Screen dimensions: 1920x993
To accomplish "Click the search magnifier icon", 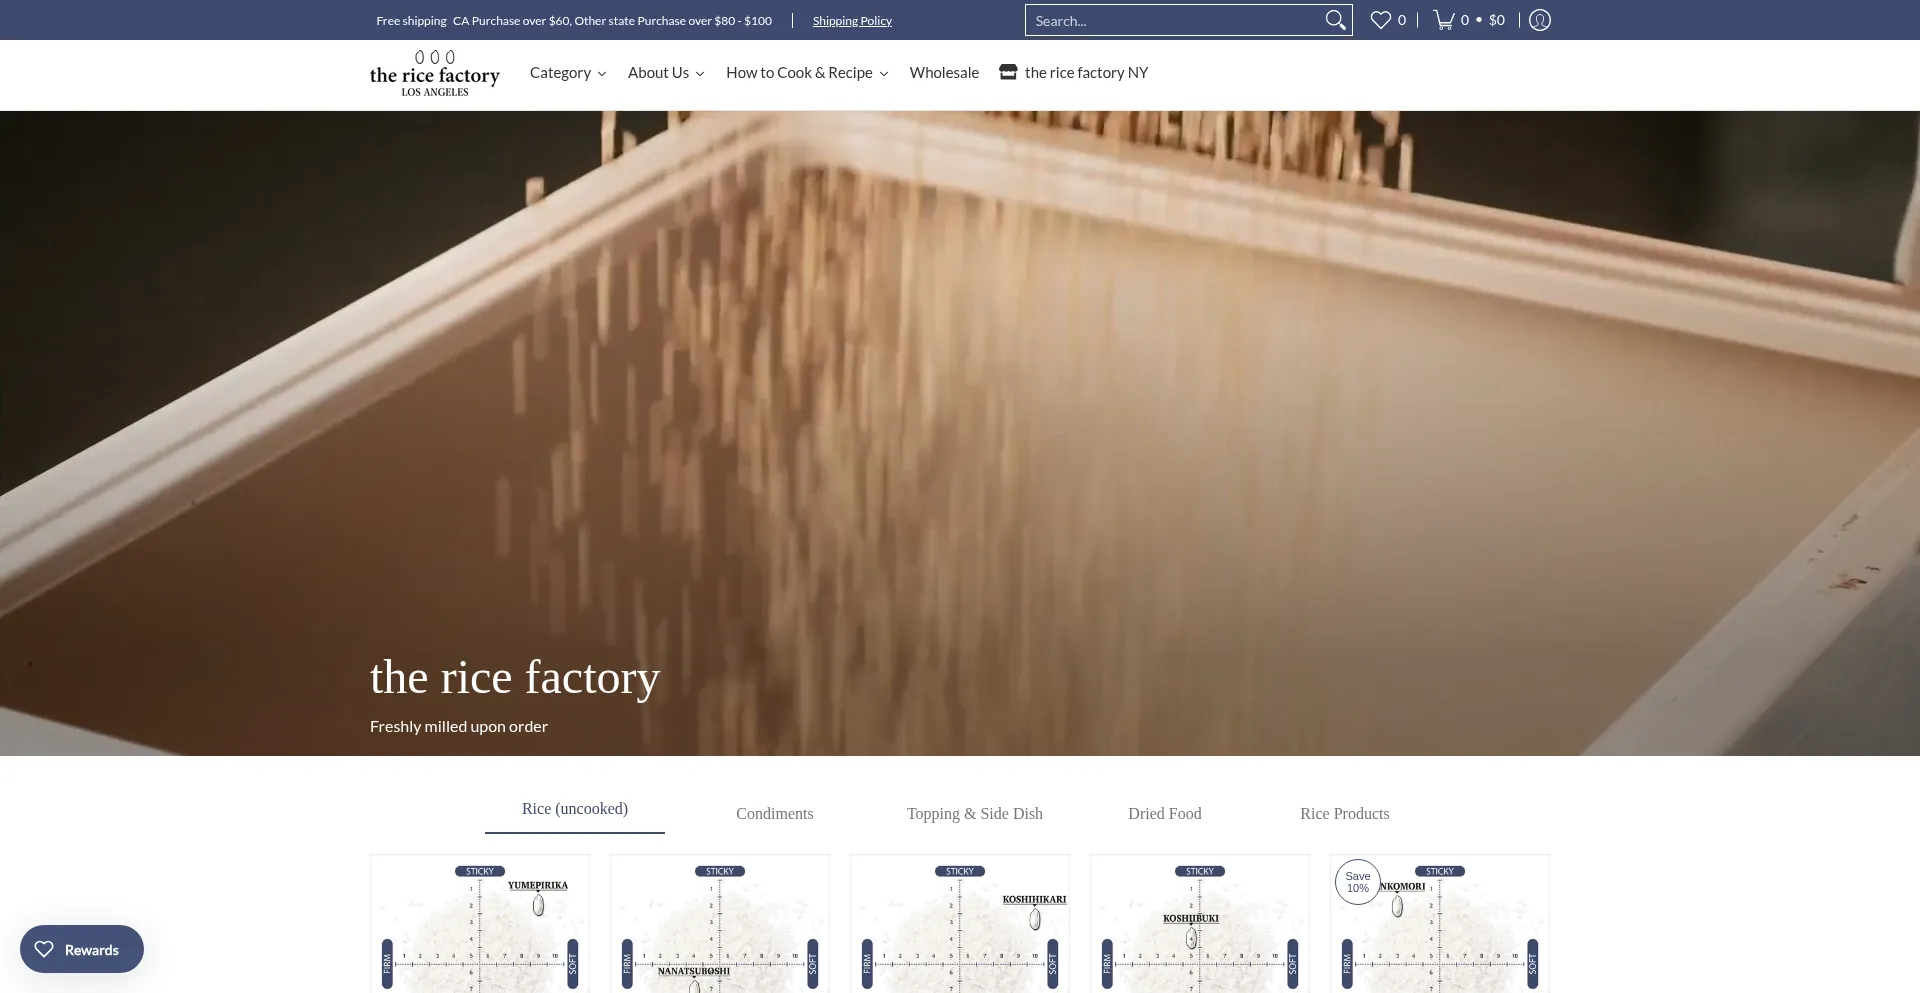I will (x=1335, y=20).
